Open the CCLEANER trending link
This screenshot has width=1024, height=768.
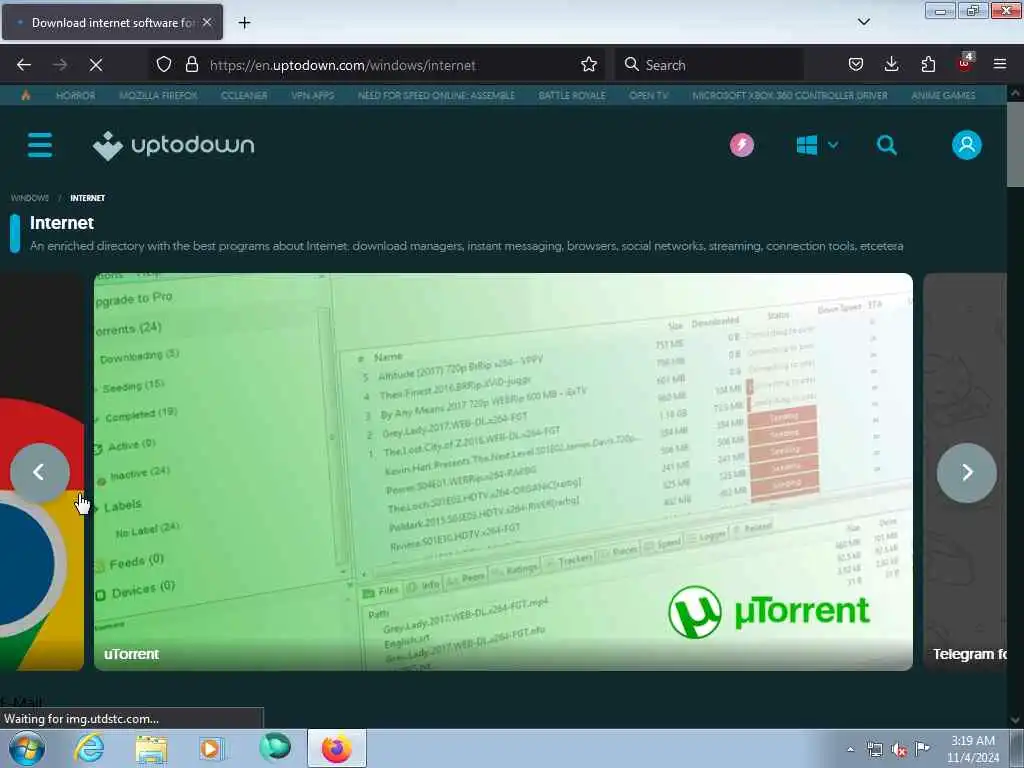[244, 95]
